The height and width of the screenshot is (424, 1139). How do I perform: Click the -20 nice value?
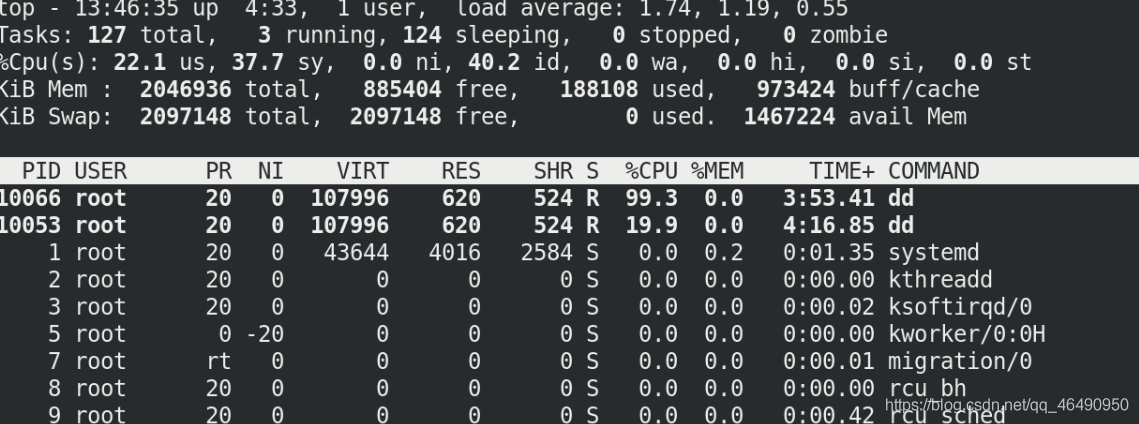pyautogui.click(x=264, y=334)
